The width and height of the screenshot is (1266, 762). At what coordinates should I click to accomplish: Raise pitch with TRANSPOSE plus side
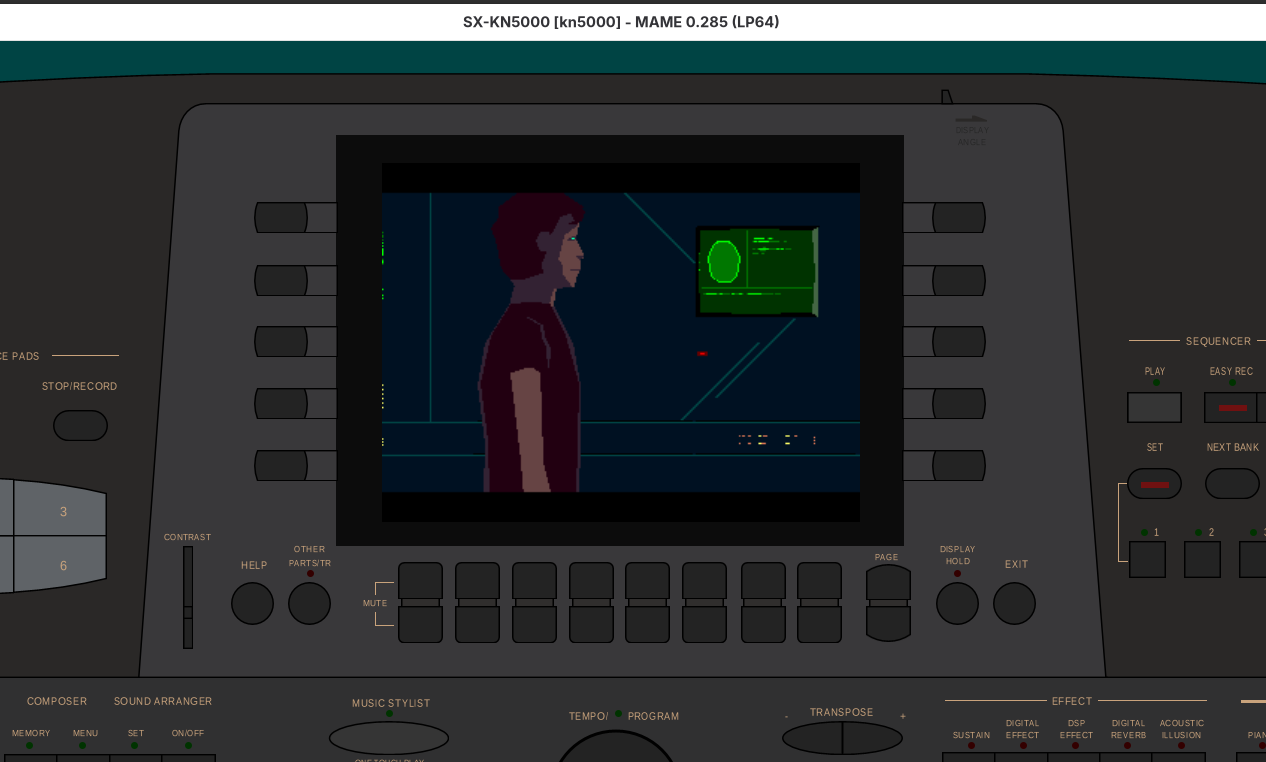click(872, 739)
